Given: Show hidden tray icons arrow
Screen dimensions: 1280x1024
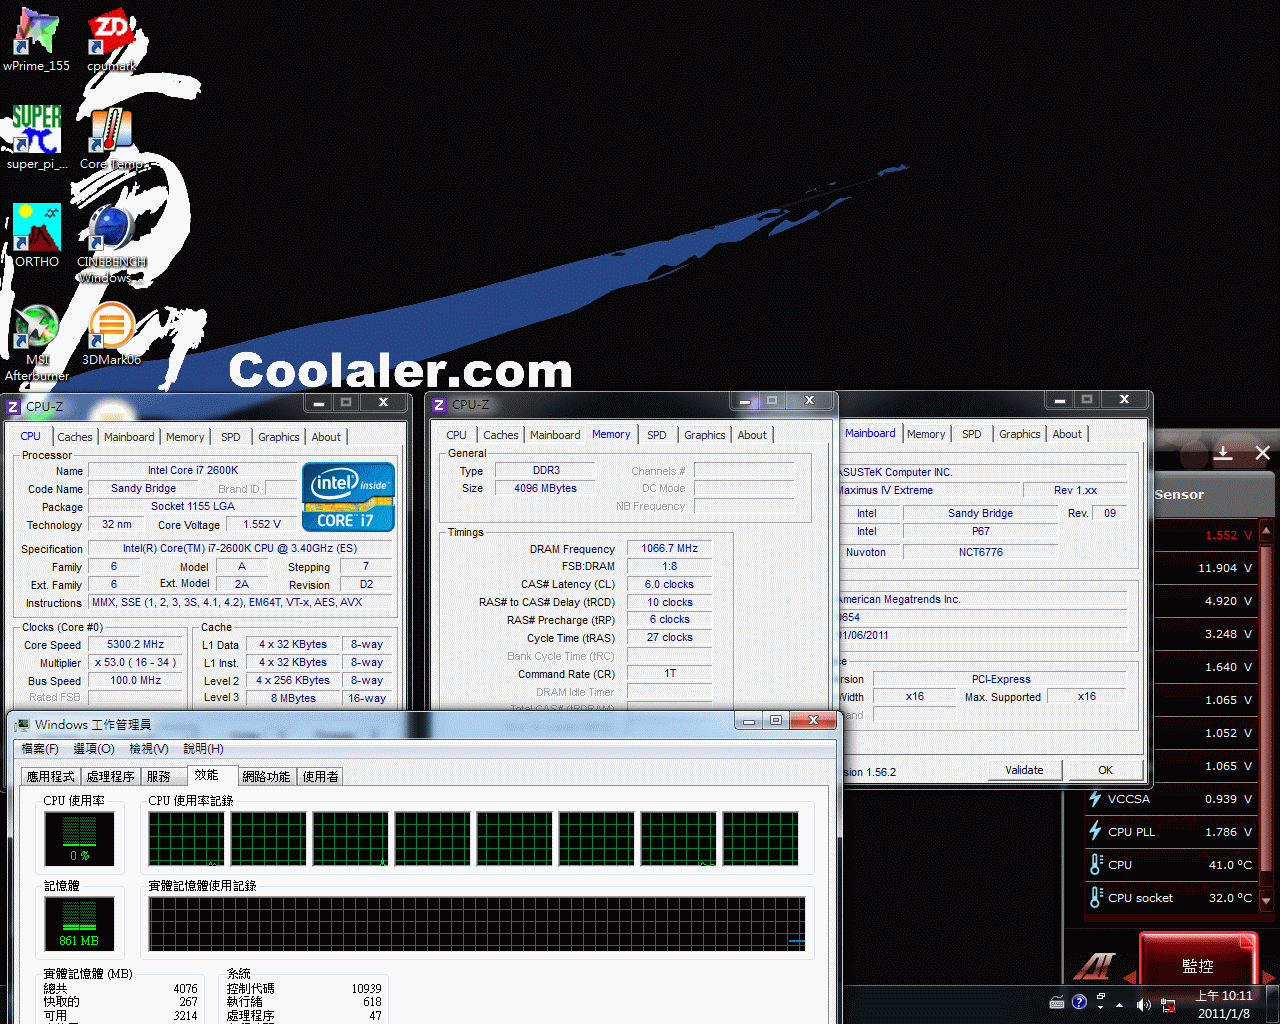Looking at the screenshot, I should [x=1119, y=1005].
